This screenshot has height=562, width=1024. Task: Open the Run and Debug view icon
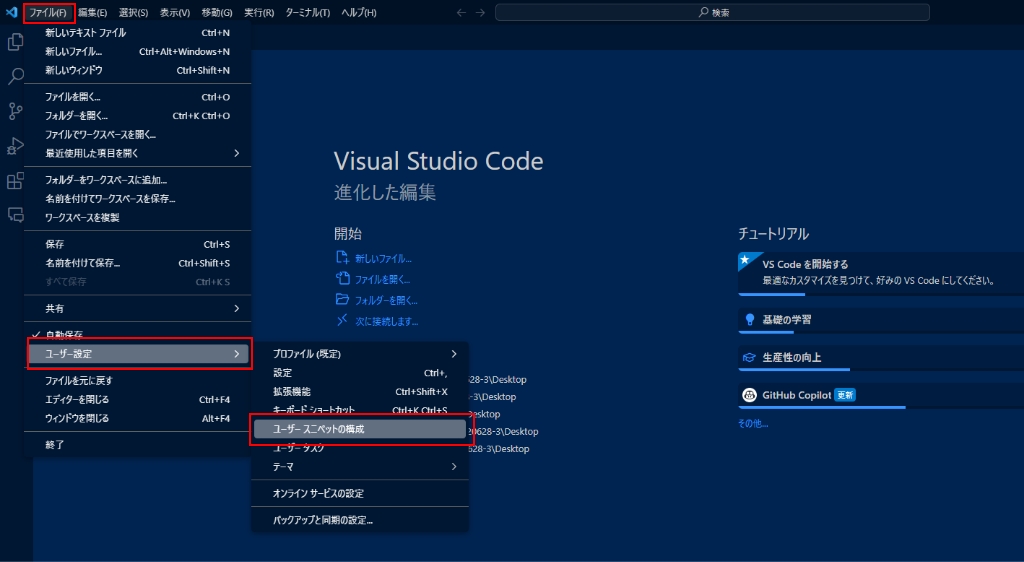(15, 146)
